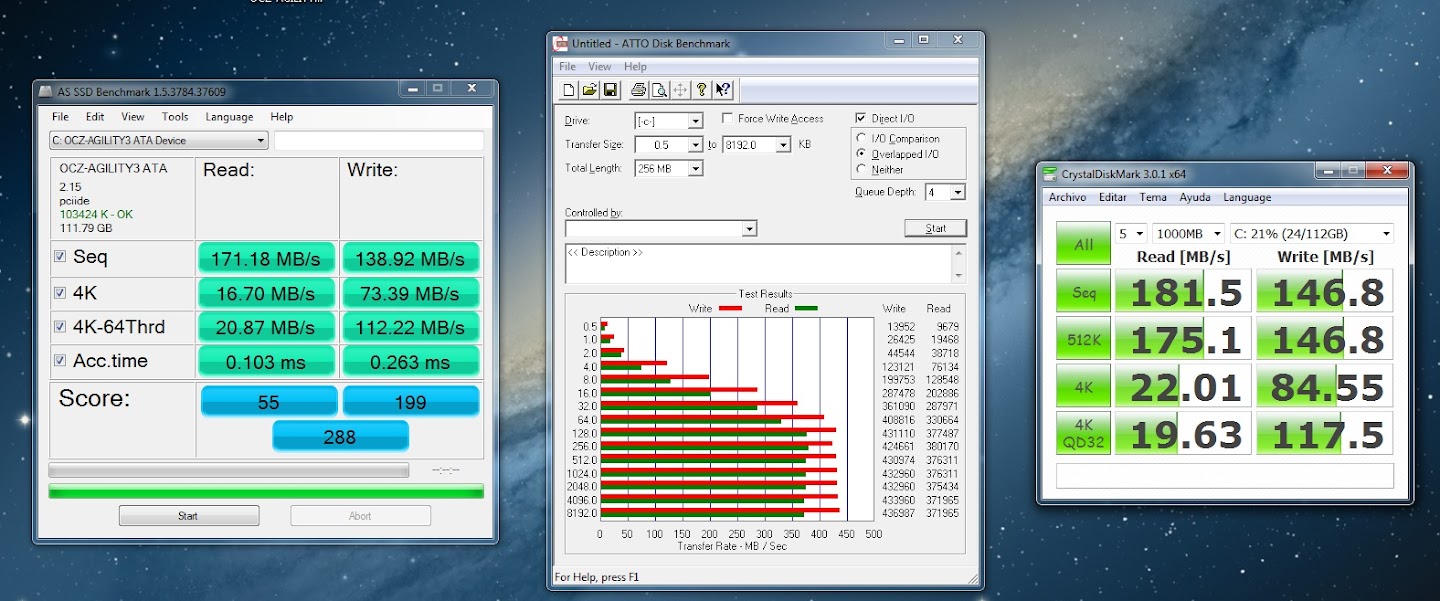Open the Language menu in AS SSD Benchmark

[x=229, y=117]
